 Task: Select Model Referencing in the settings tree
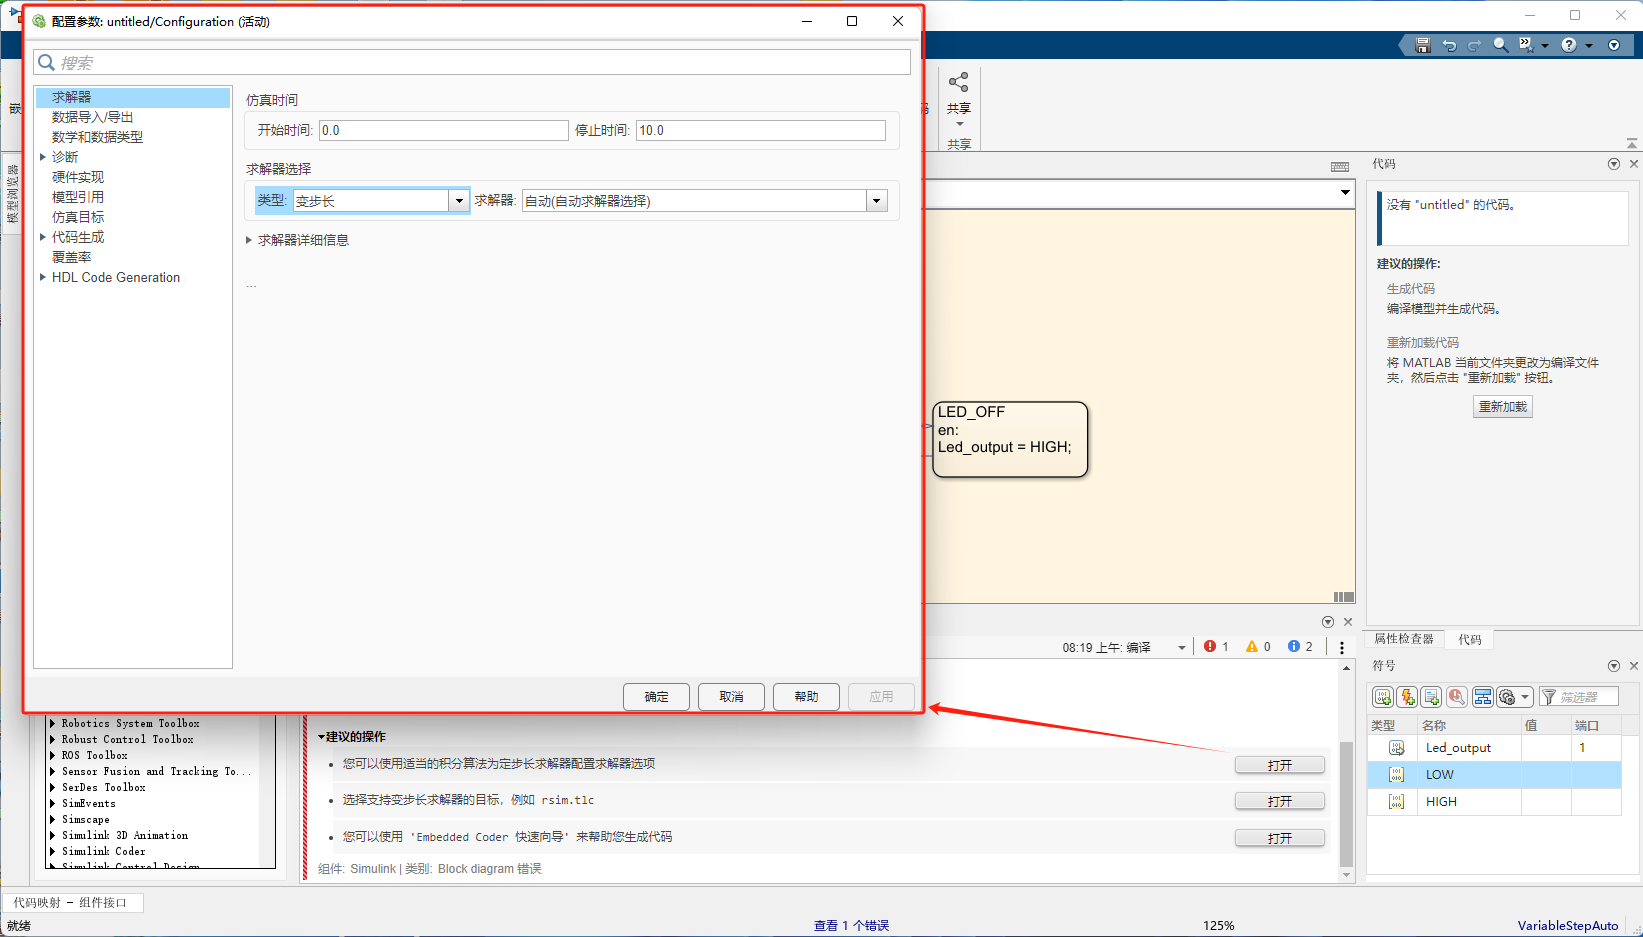[78, 197]
